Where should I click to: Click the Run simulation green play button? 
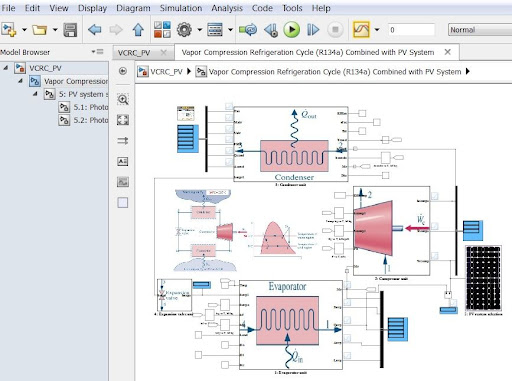coord(292,30)
